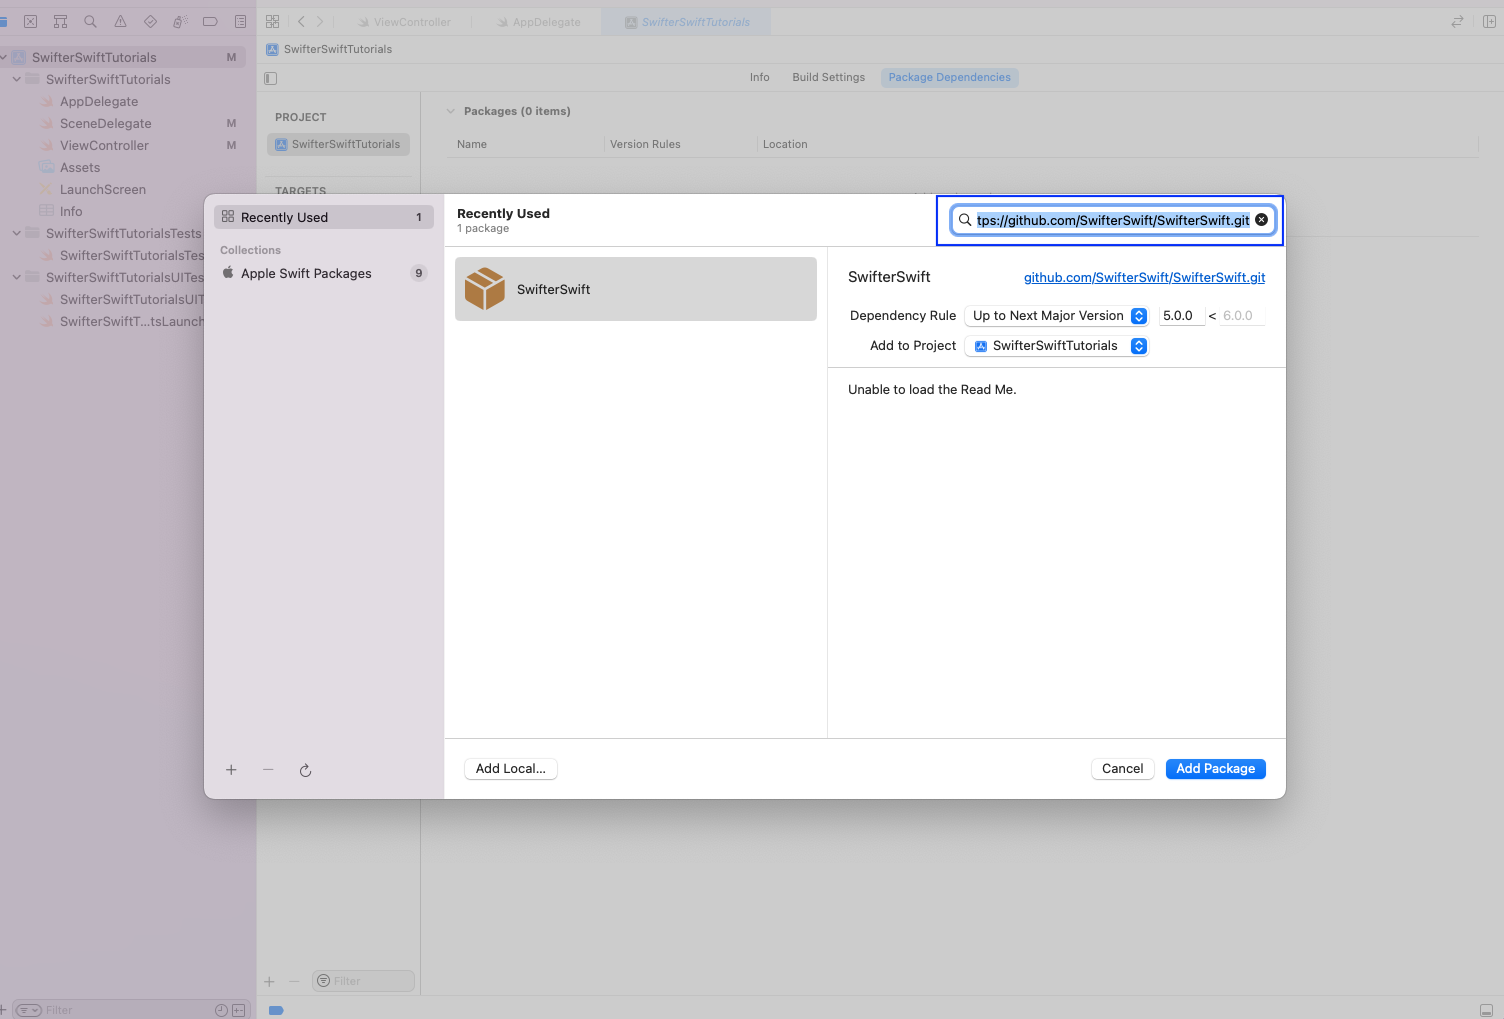Click the package URL search field
Image resolution: width=1504 pixels, height=1019 pixels.
(1112, 220)
